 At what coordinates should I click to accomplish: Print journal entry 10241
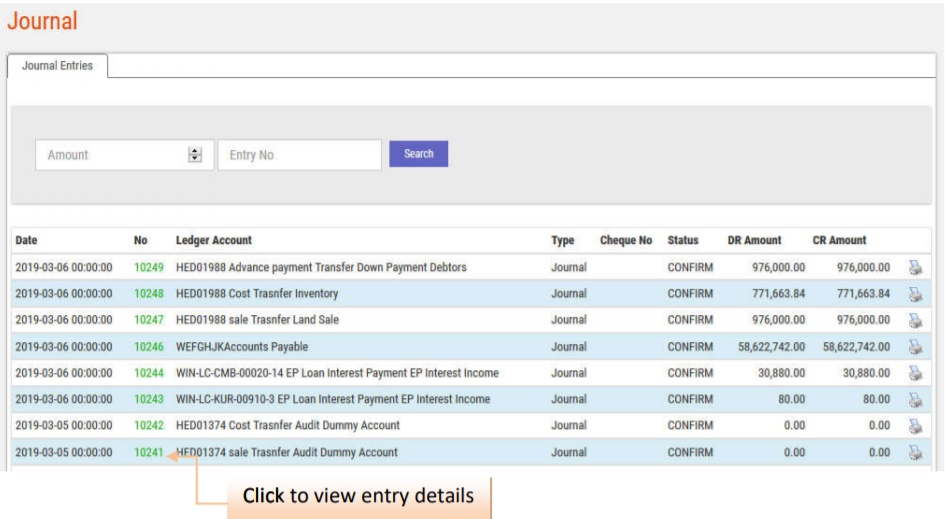coord(914,452)
